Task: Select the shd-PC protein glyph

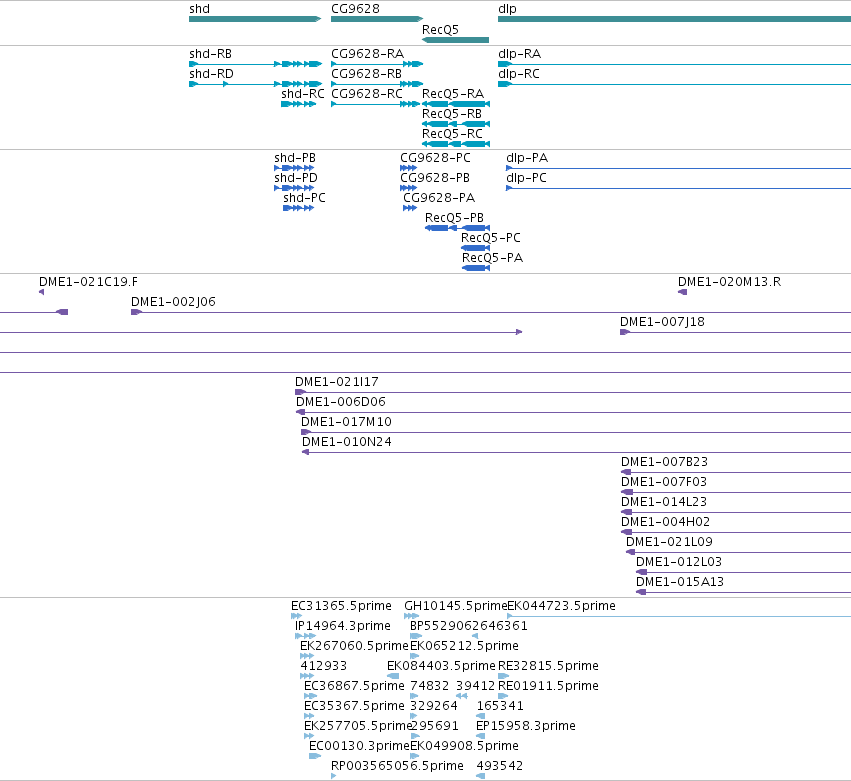Action: click(x=299, y=208)
